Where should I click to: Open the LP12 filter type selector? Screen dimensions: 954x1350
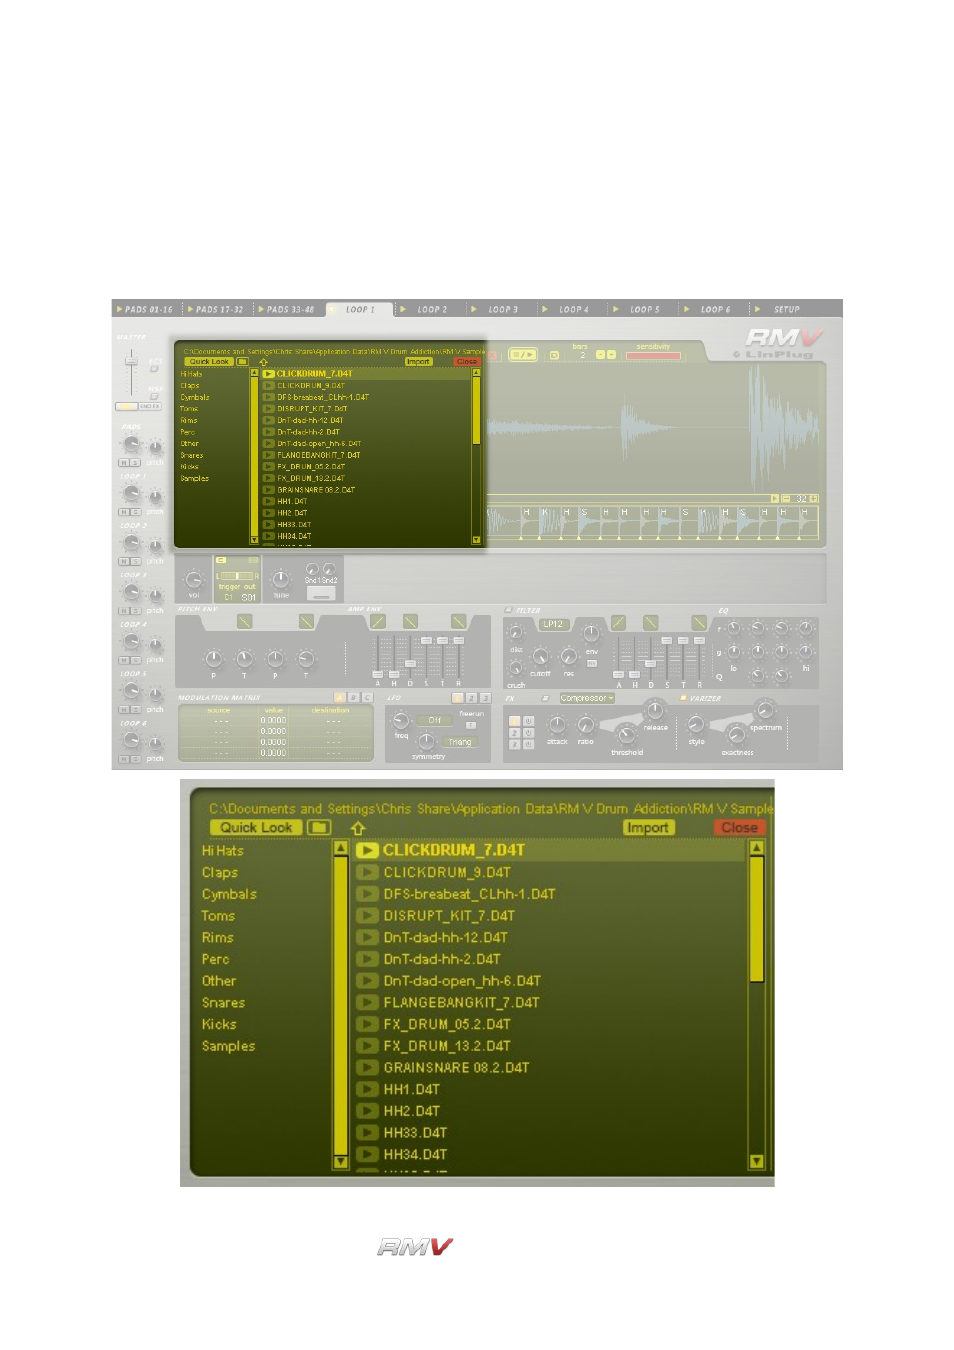pyautogui.click(x=552, y=624)
